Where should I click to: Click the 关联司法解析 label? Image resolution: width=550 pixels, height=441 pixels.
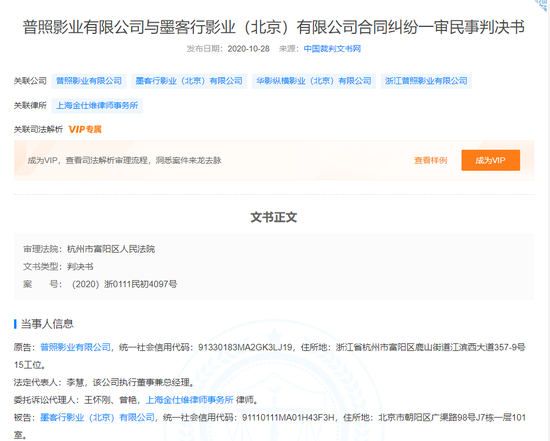38,129
